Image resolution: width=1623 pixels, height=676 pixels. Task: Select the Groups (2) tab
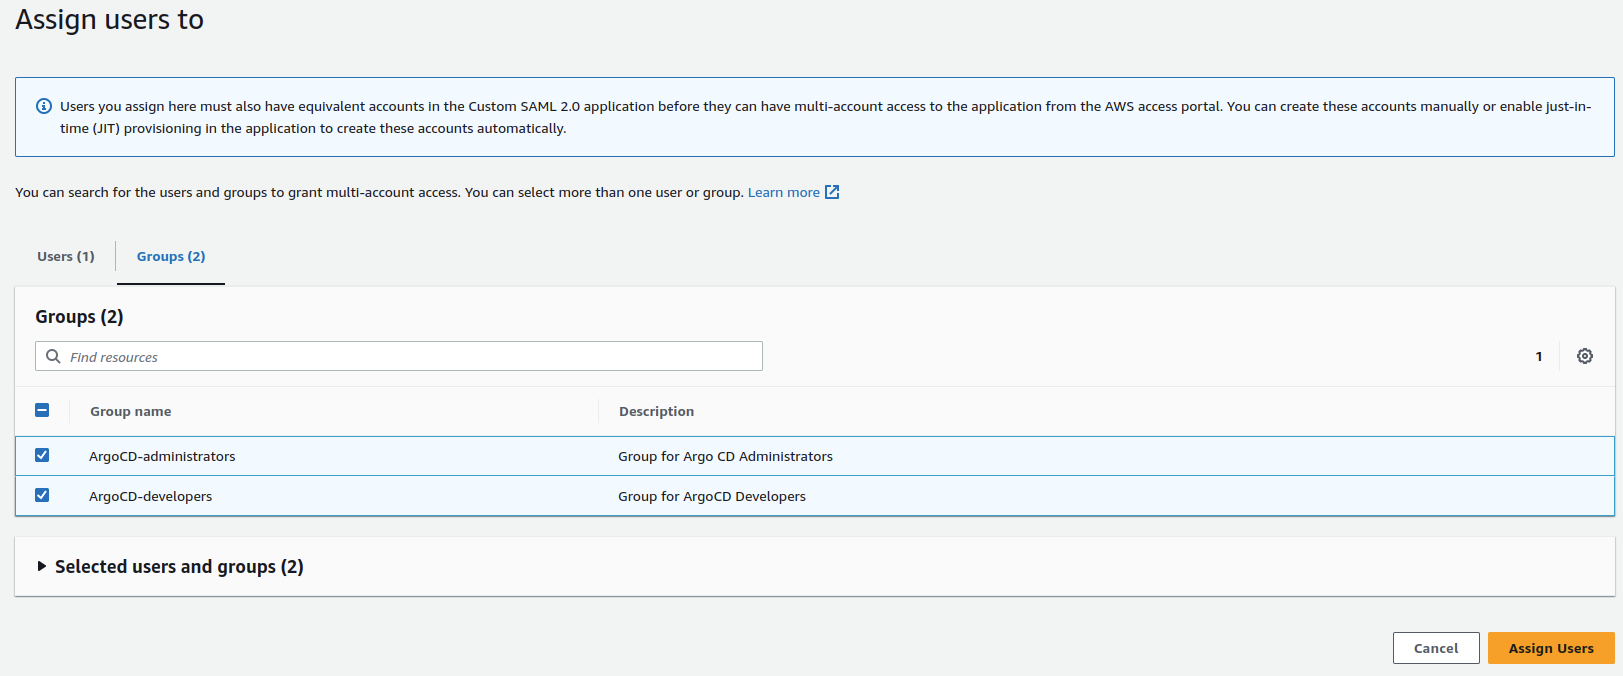[171, 256]
